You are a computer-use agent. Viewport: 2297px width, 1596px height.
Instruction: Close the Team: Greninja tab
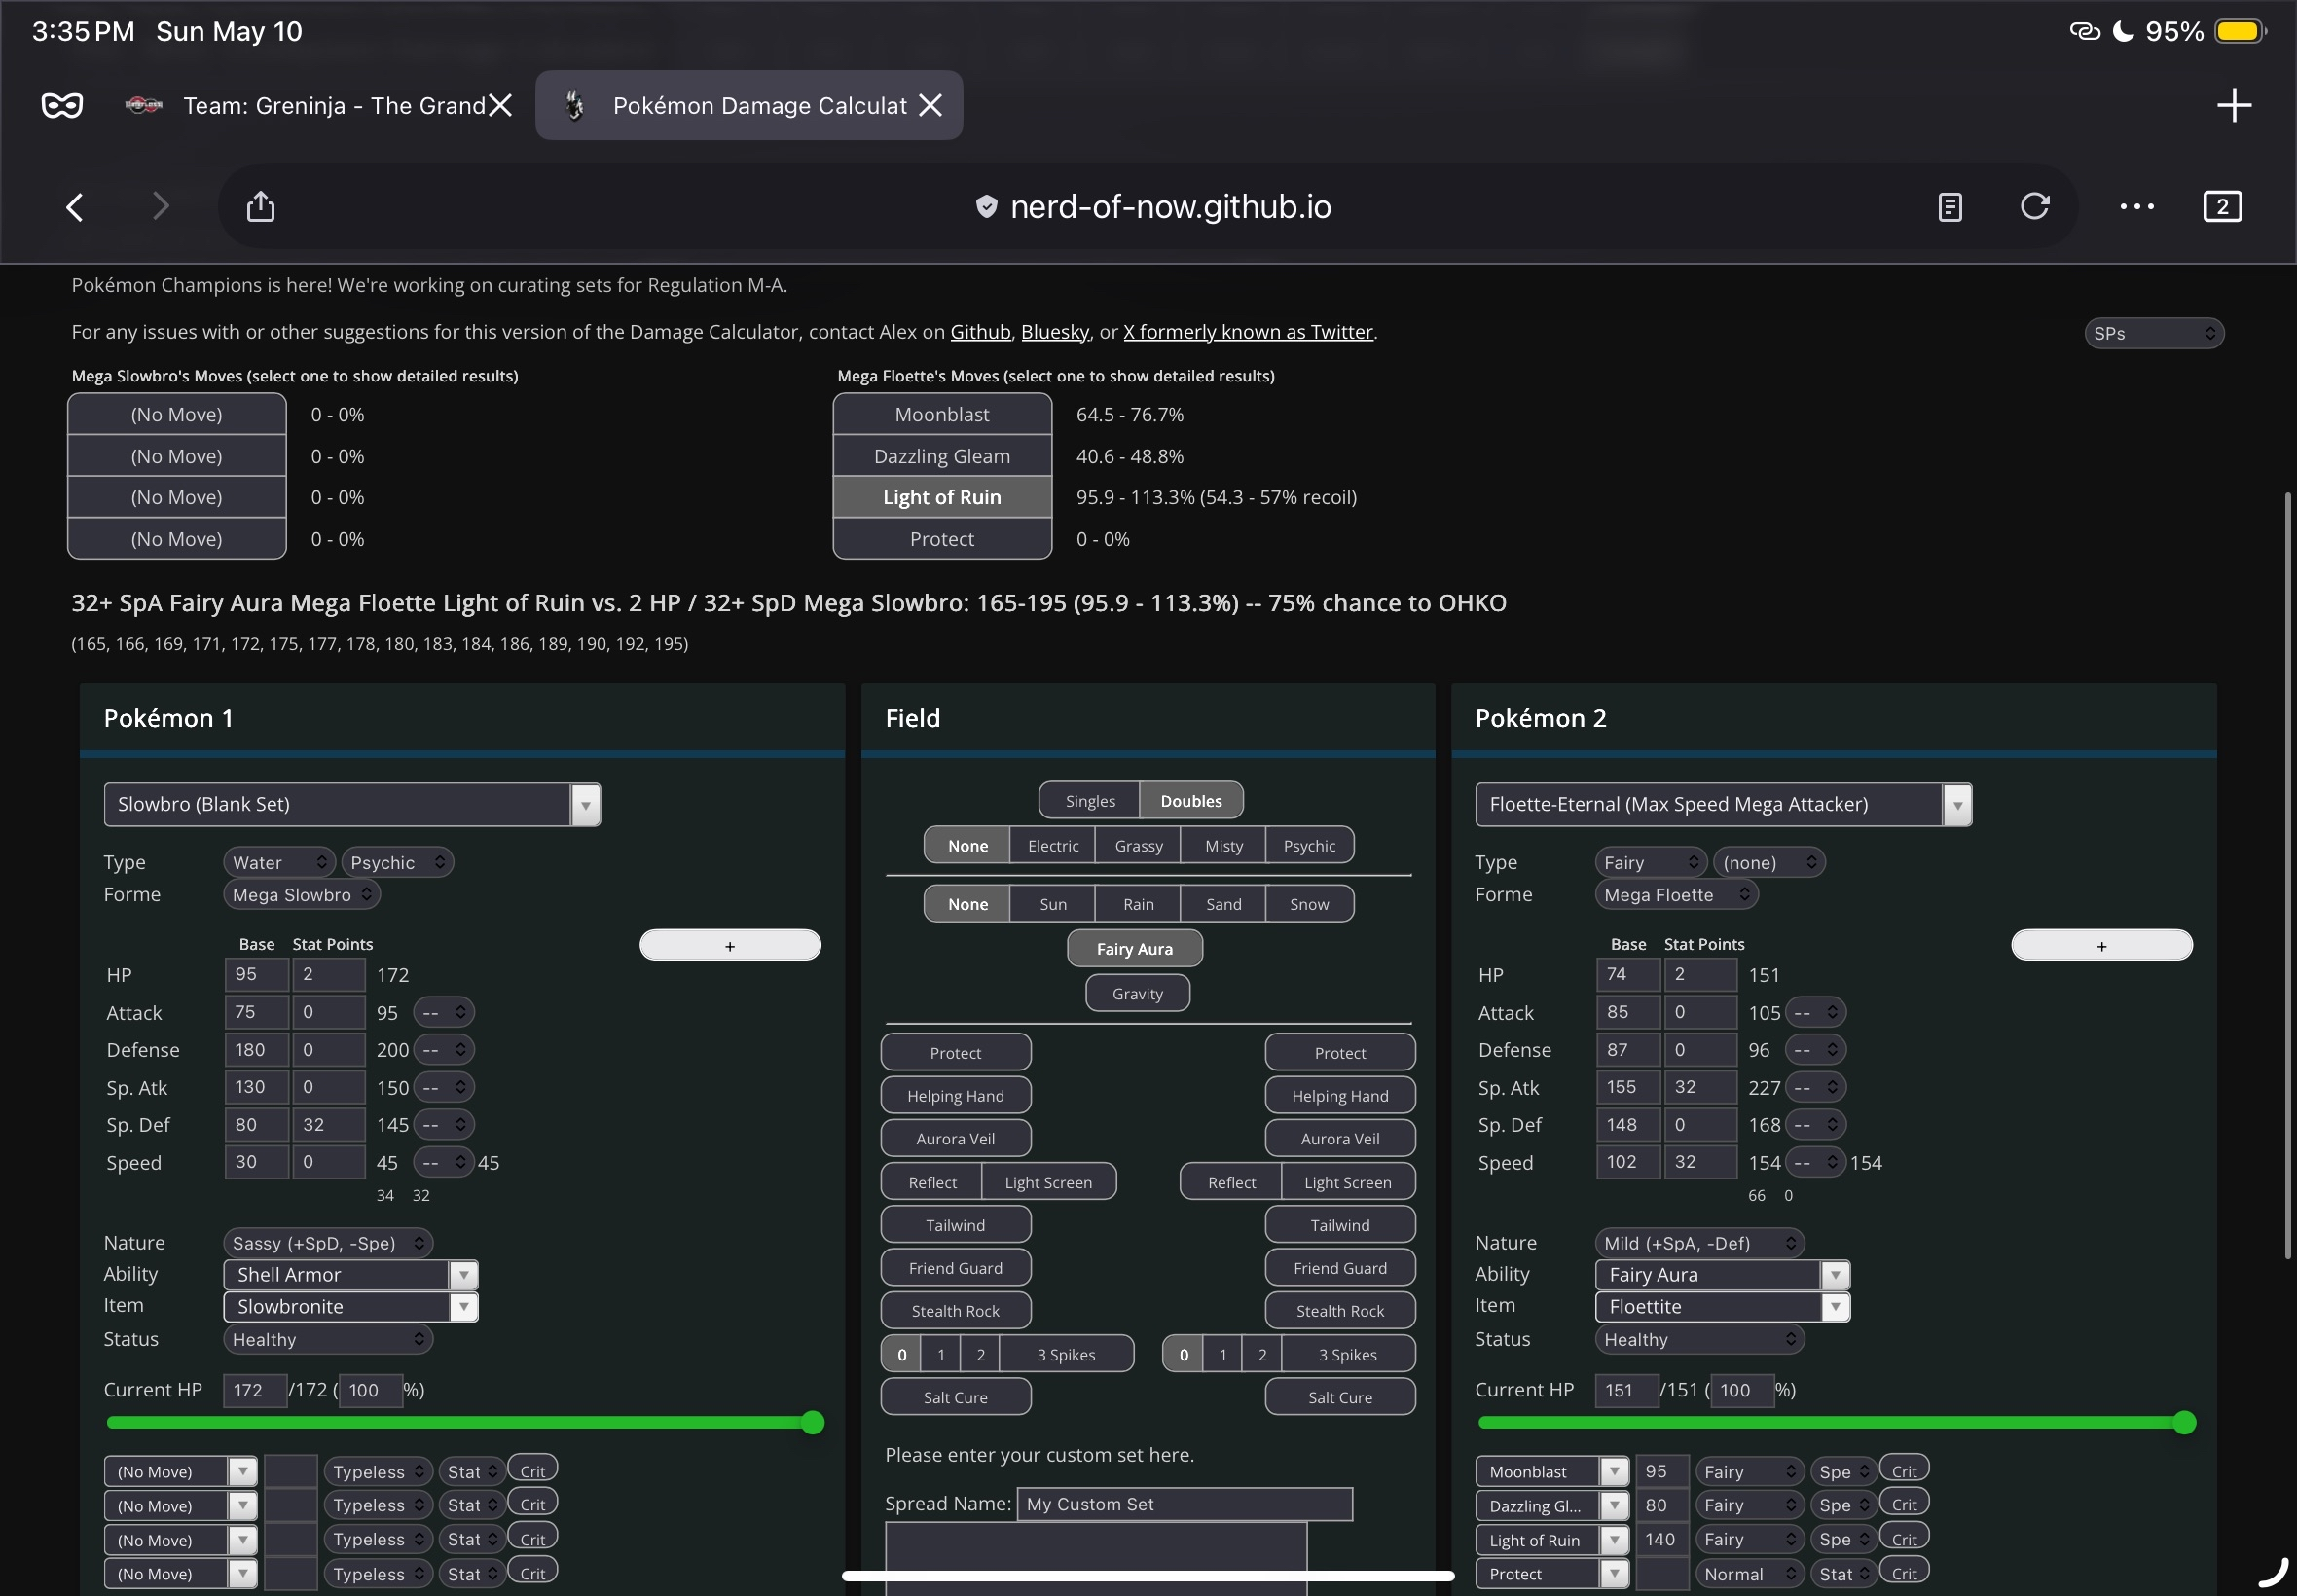[x=501, y=105]
